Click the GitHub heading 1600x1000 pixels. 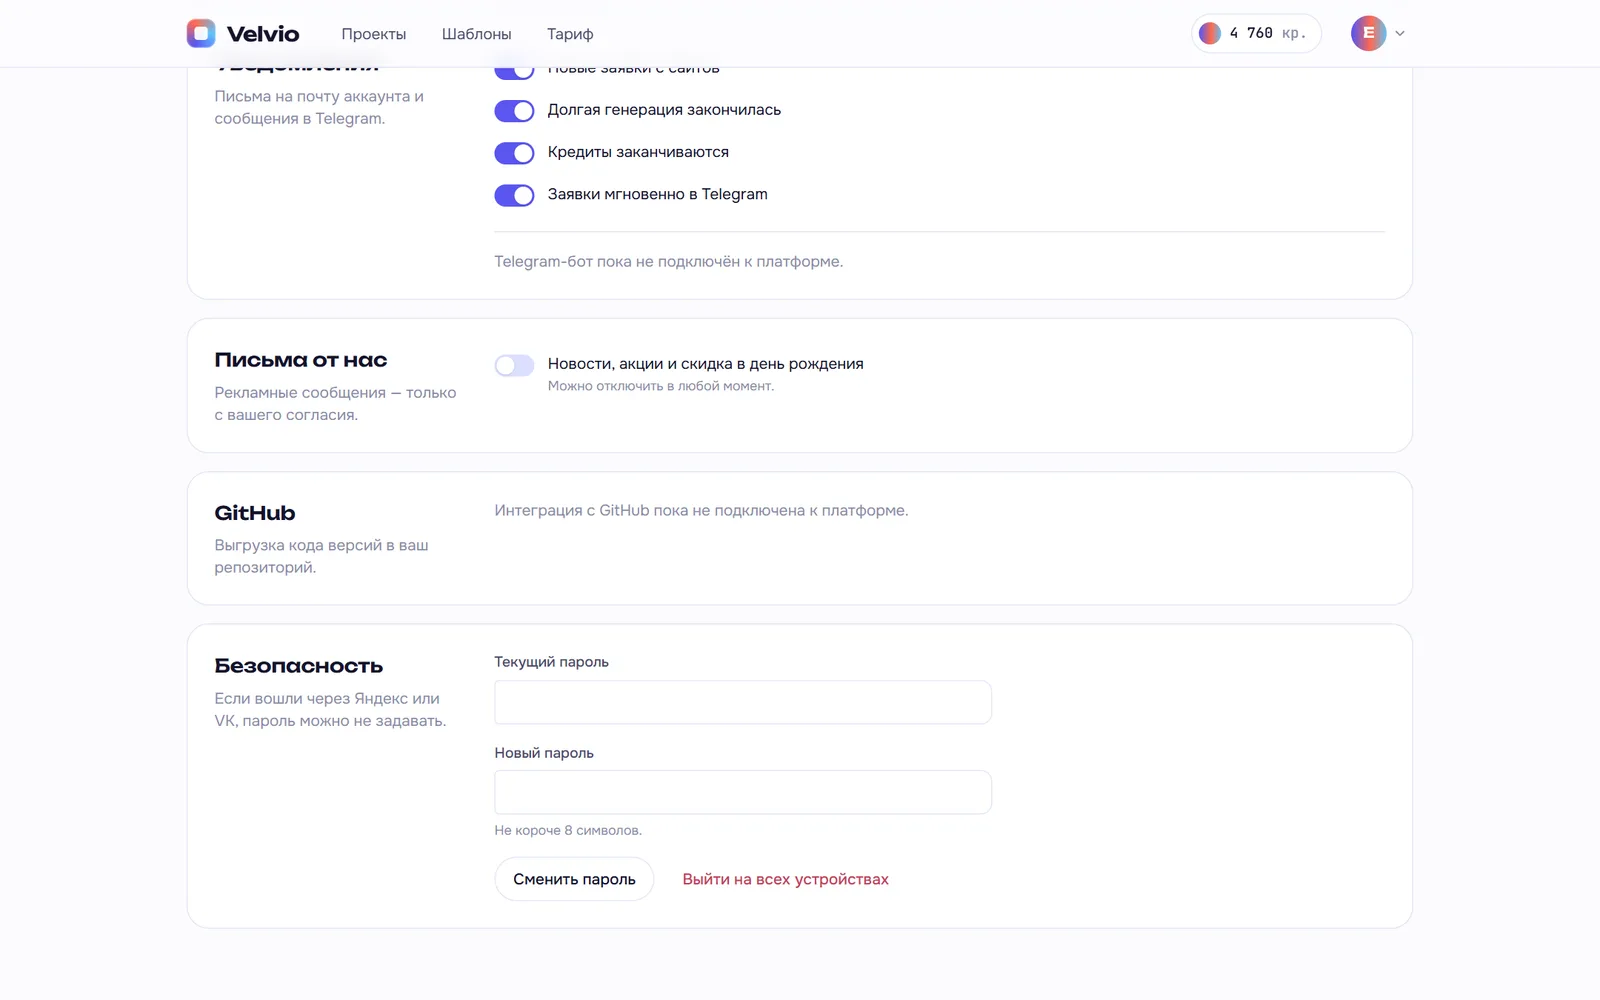click(255, 513)
